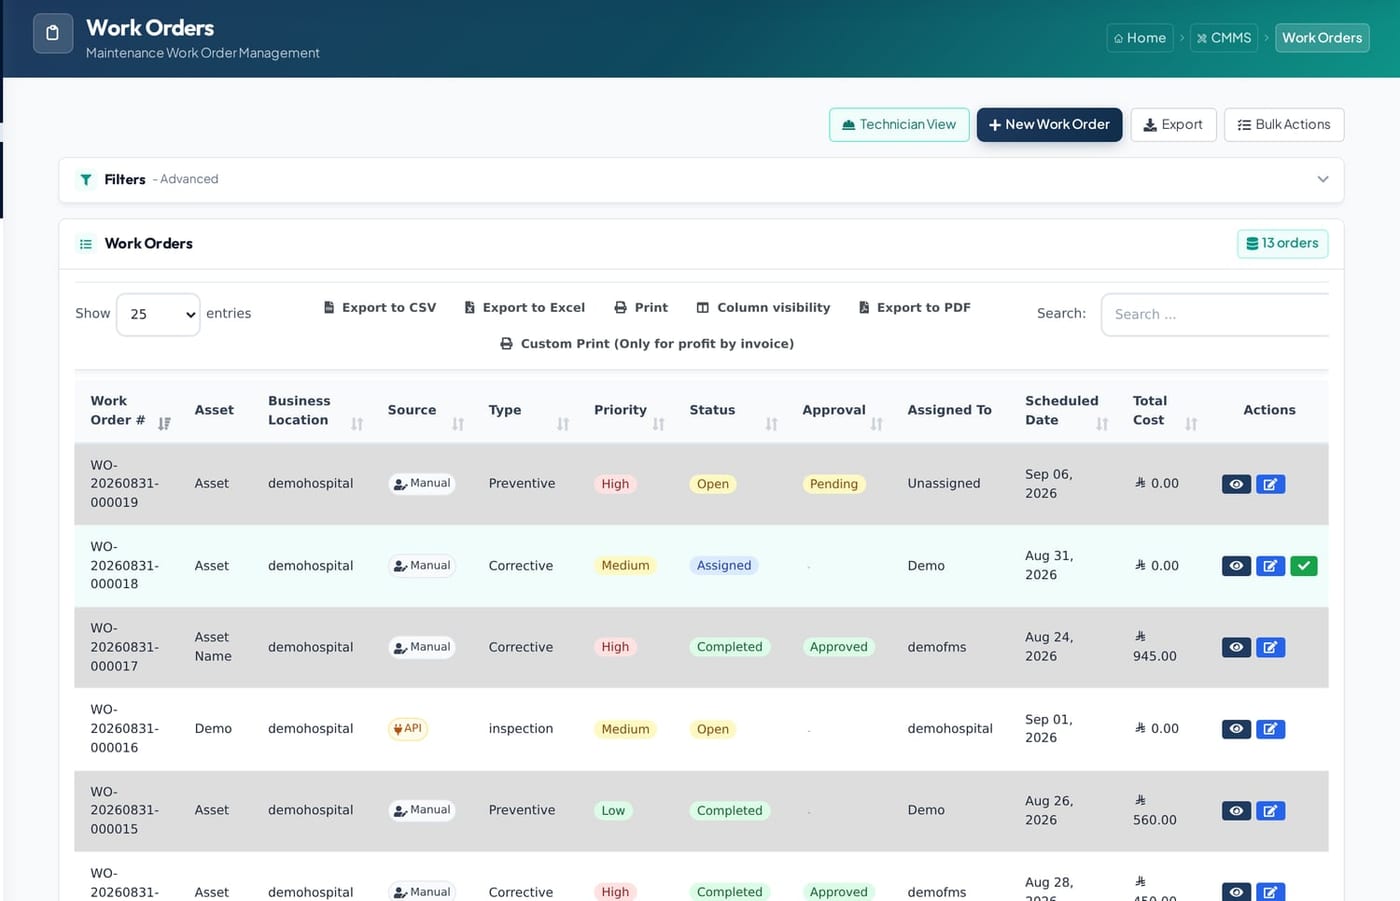View details of work order 000017
Image resolution: width=1400 pixels, height=901 pixels.
[1236, 647]
